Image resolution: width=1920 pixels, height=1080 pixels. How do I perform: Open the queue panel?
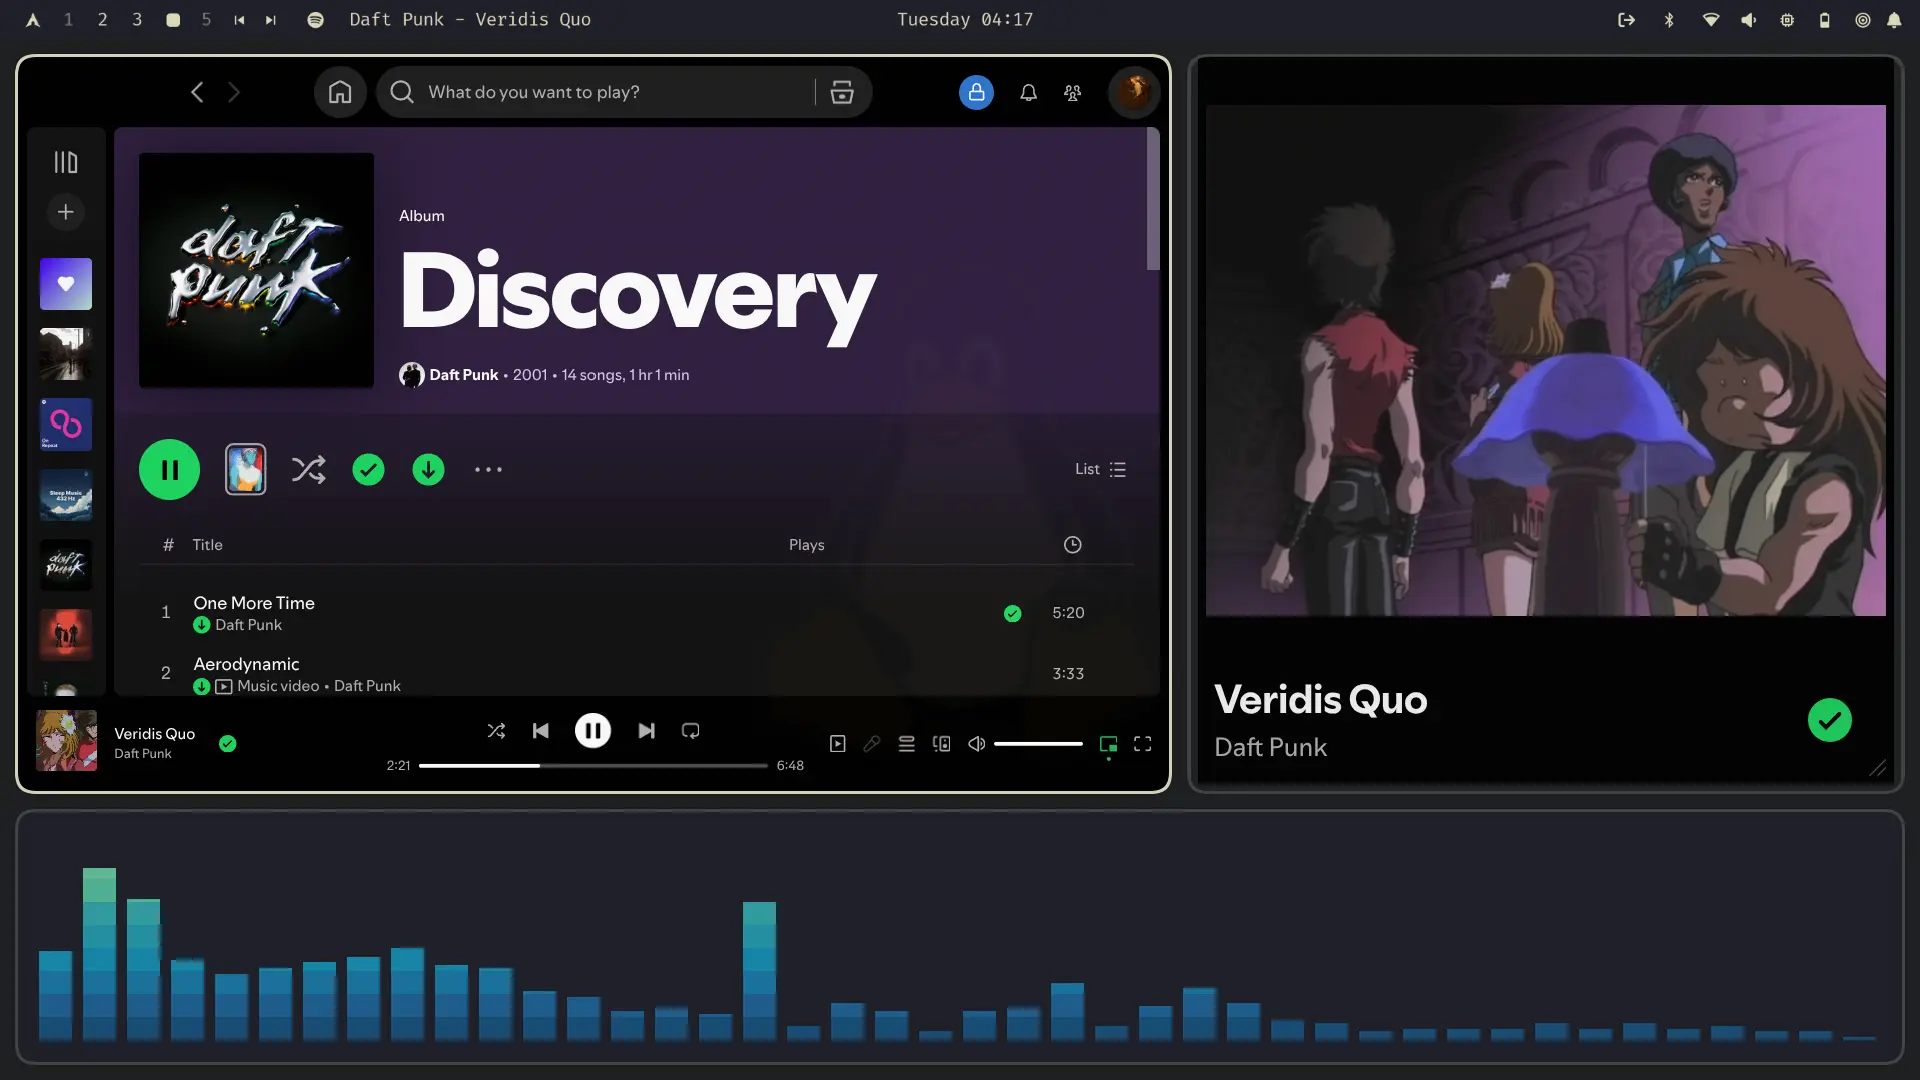pyautogui.click(x=906, y=744)
